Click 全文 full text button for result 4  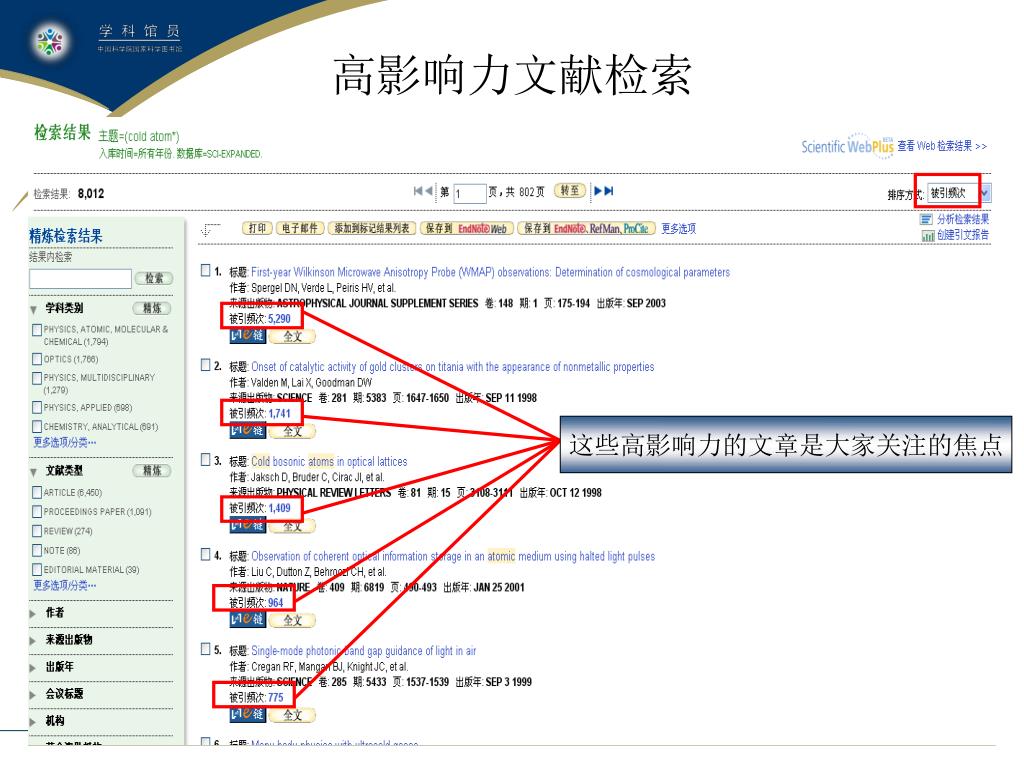pos(292,620)
